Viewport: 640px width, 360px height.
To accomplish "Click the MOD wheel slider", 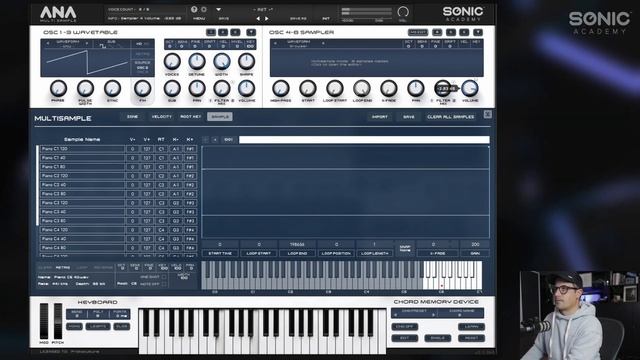I will pyautogui.click(x=44, y=321).
